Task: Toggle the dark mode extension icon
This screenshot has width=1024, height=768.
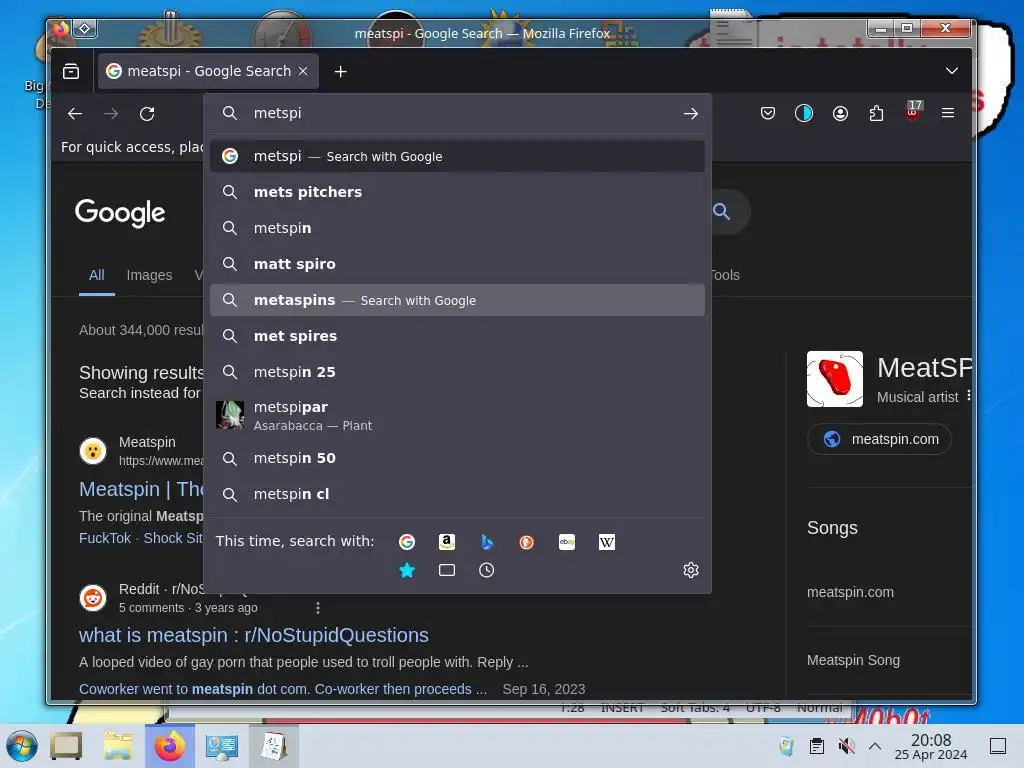Action: click(x=804, y=114)
